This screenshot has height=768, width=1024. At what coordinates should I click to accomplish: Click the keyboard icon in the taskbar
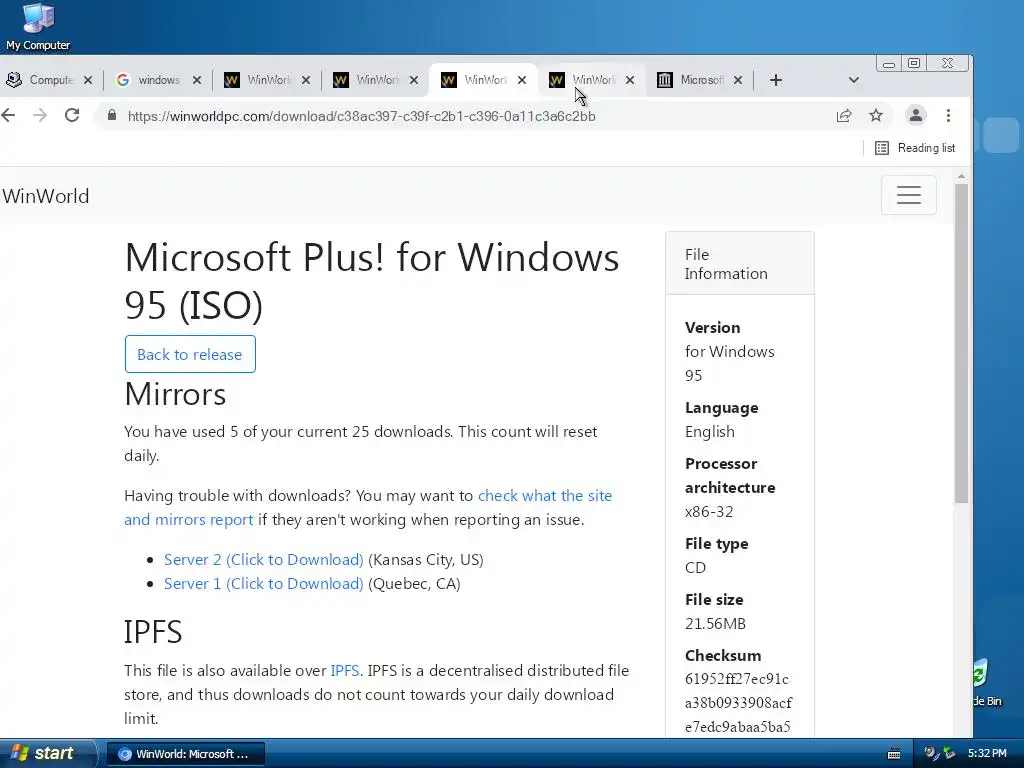[894, 754]
